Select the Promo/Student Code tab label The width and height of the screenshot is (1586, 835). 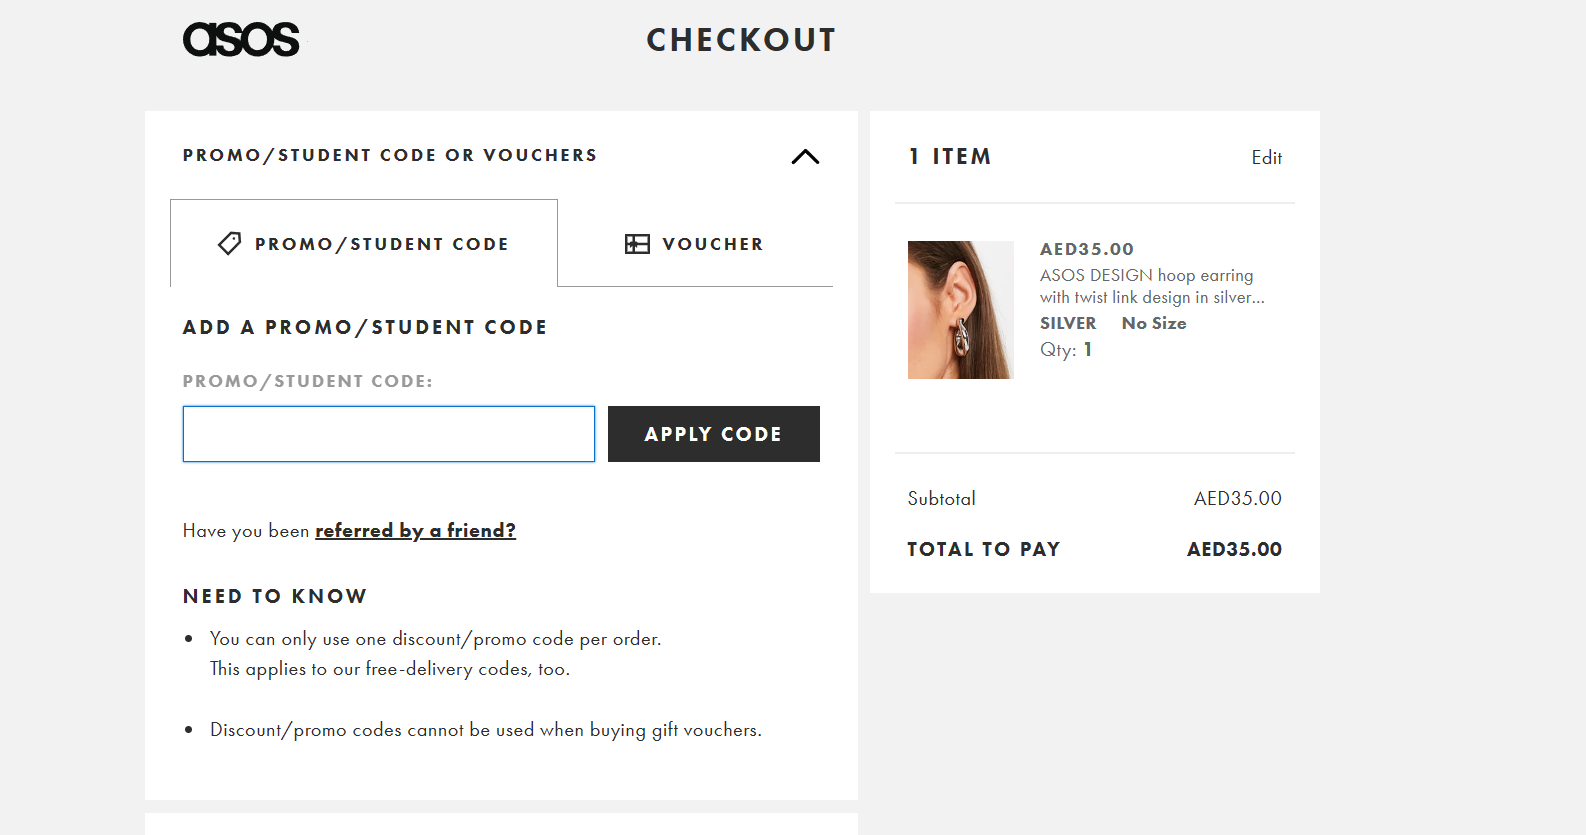pyautogui.click(x=381, y=244)
